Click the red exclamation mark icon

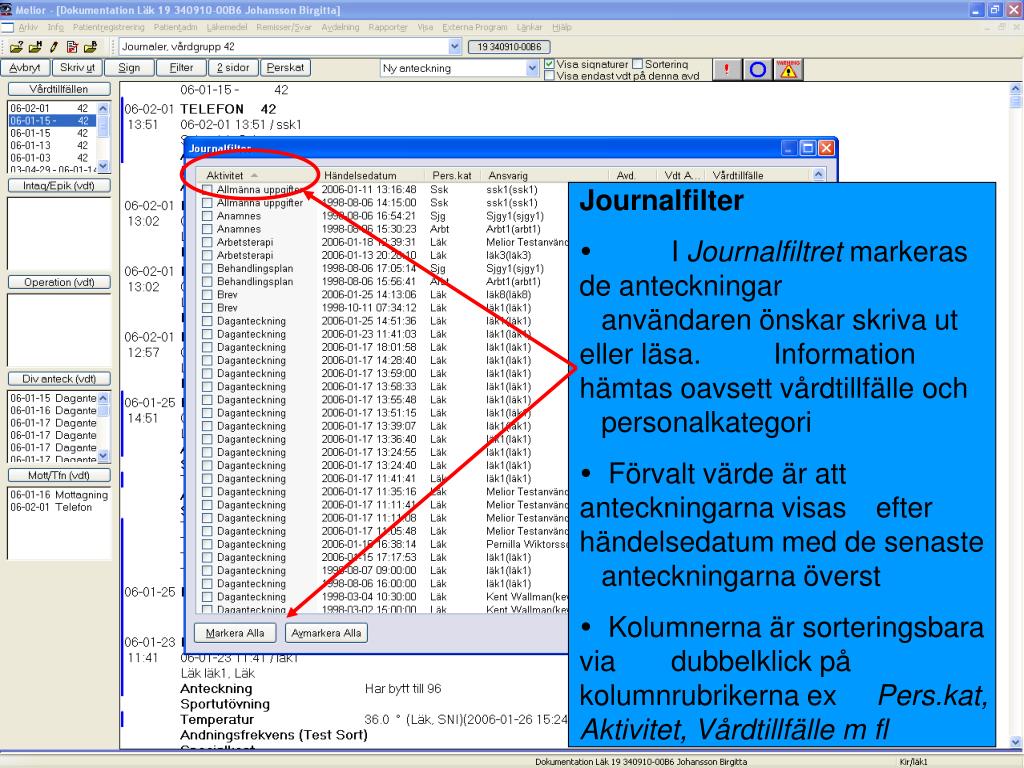pos(727,69)
